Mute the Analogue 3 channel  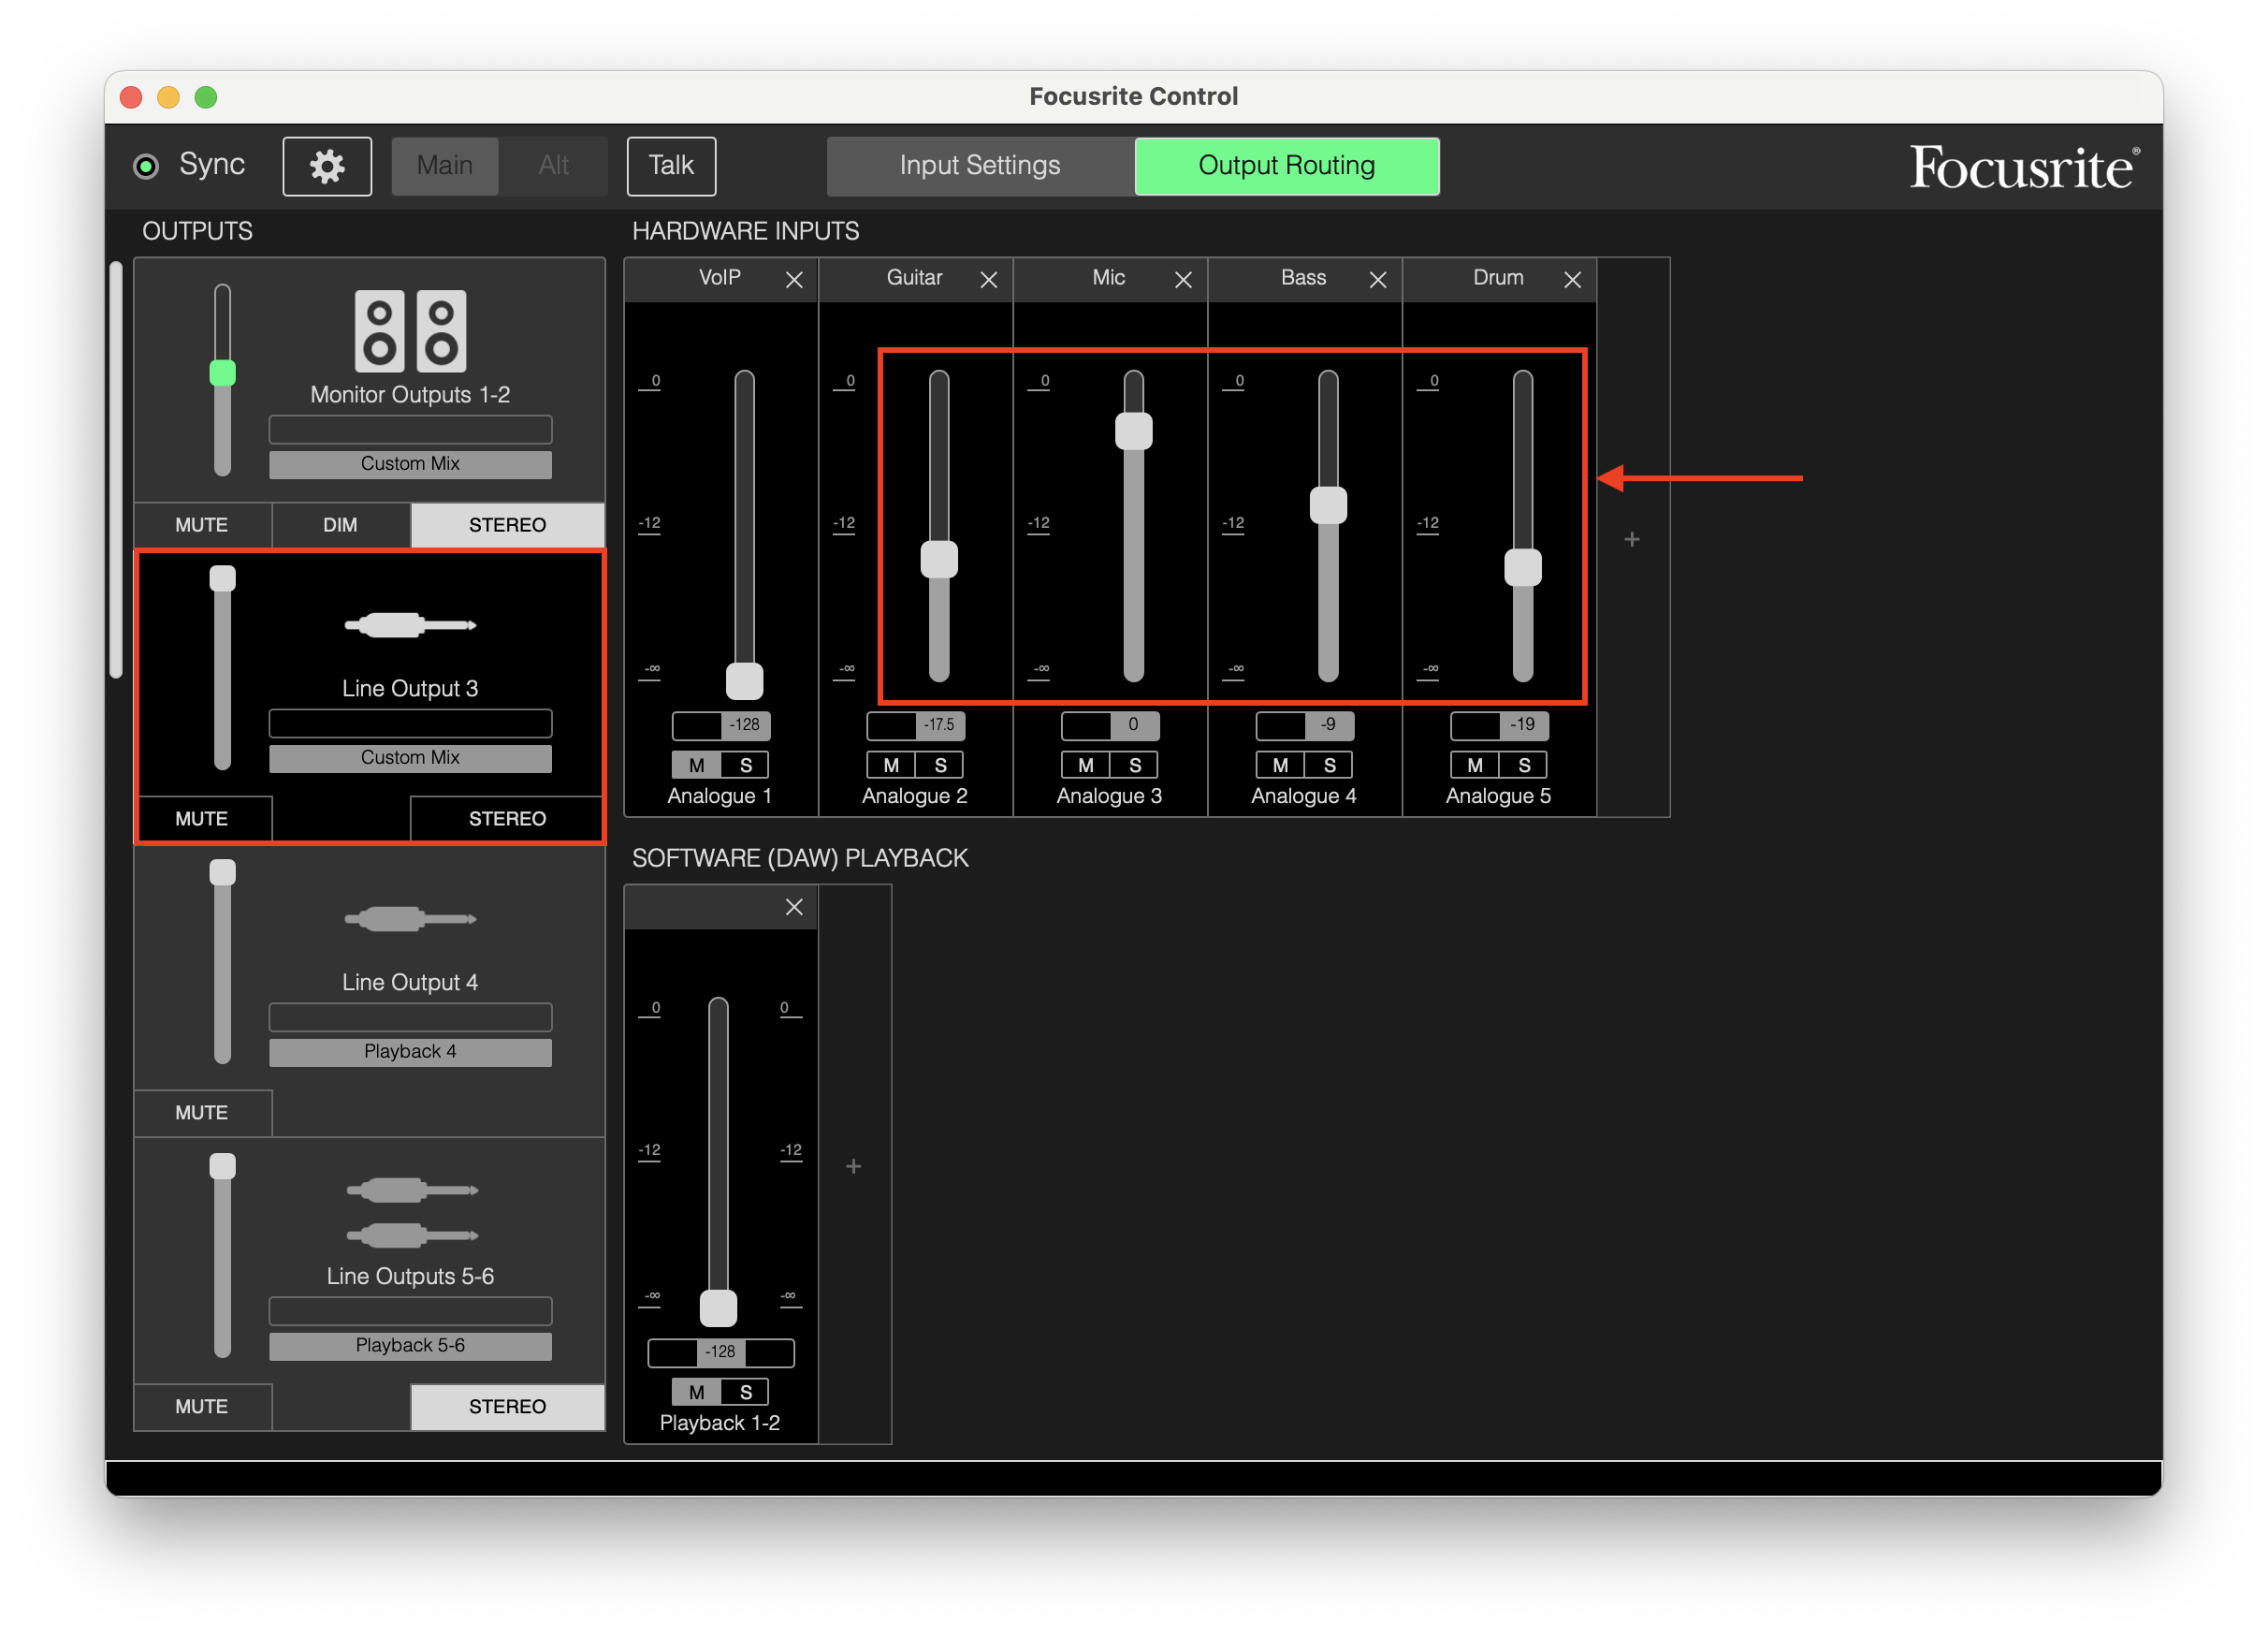(1085, 766)
